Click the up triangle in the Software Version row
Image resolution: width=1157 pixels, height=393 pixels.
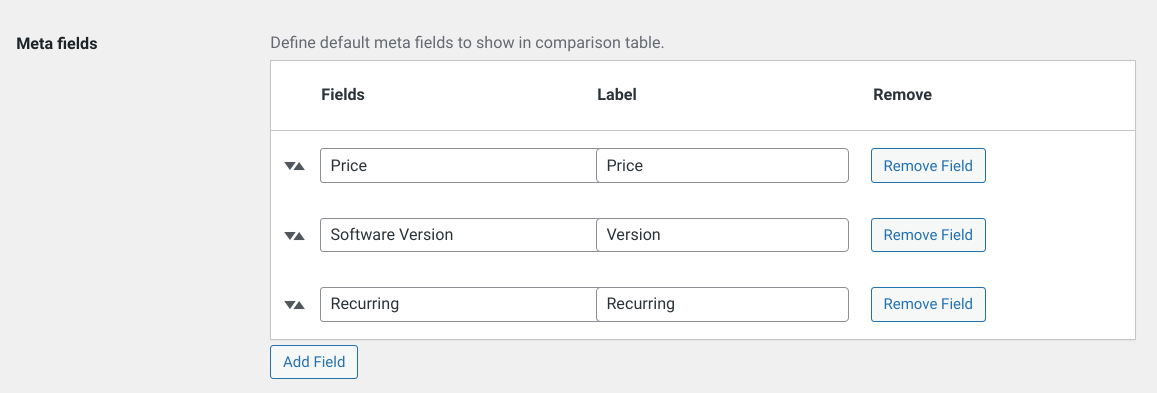point(300,236)
